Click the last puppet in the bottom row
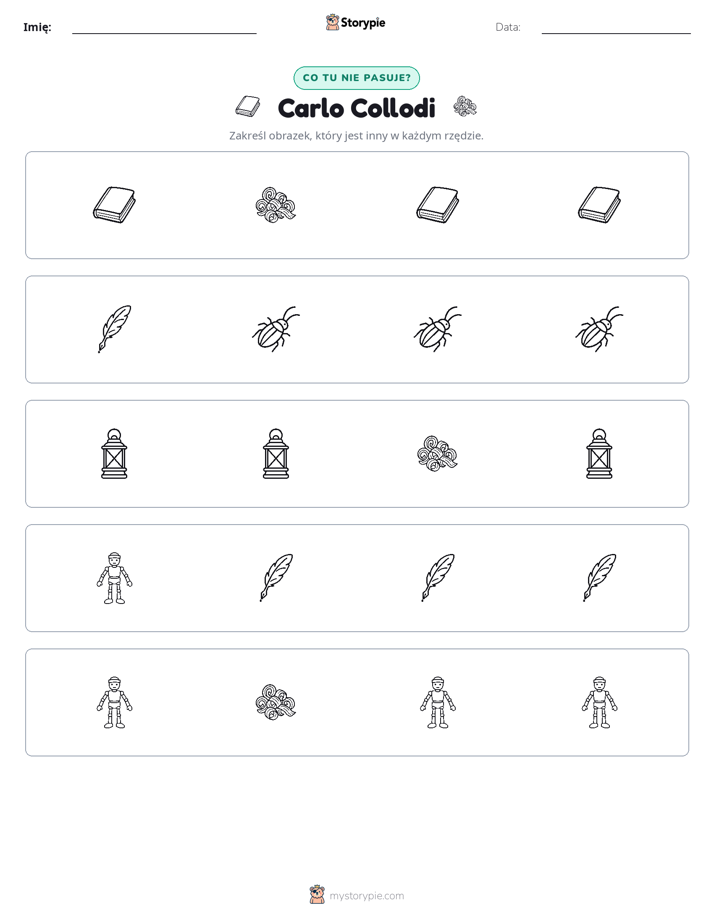 coord(599,702)
